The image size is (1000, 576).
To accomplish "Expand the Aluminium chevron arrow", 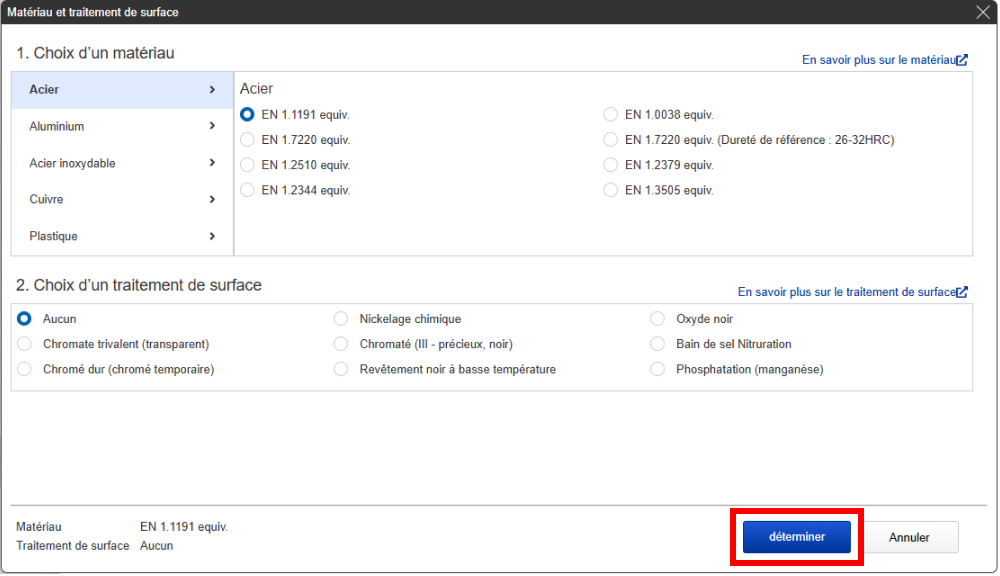I will [x=212, y=126].
